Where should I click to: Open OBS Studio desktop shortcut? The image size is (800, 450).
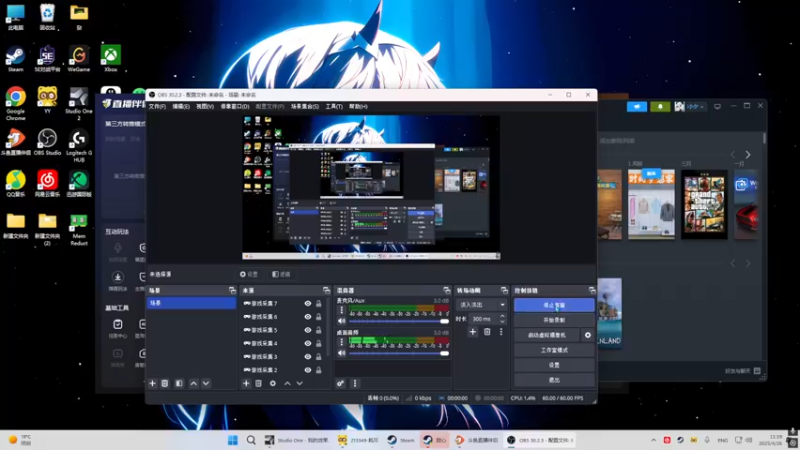pos(47,142)
